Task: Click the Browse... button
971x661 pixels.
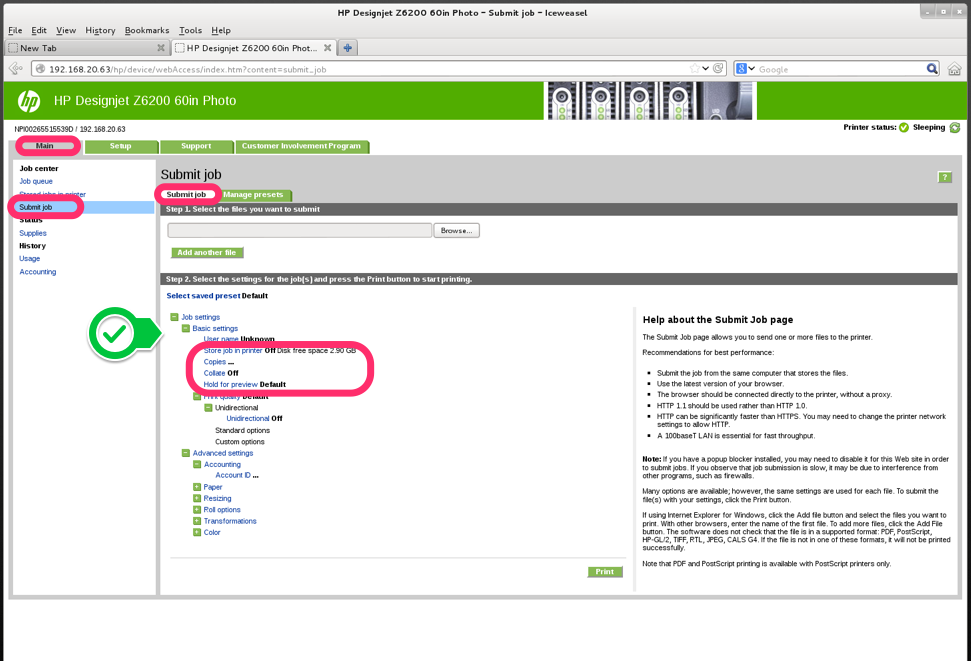Action: [456, 230]
